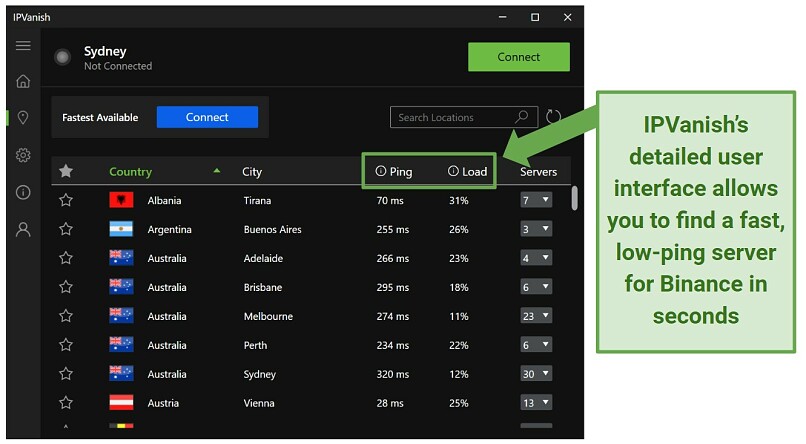The height and width of the screenshot is (444, 806).
Task: Open the Brisbane servers dropdown showing 6
Action: [536, 287]
